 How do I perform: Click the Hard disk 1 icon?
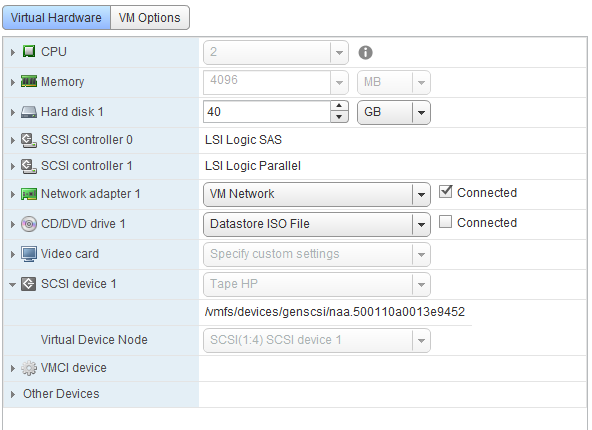point(29,112)
